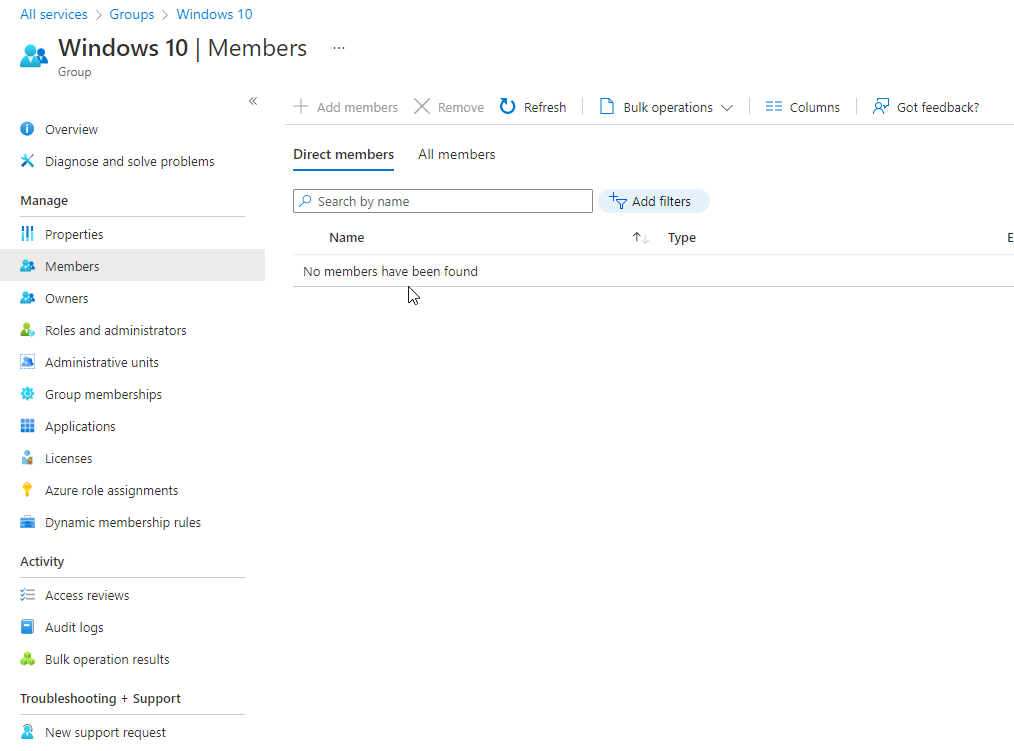1014x751 pixels.
Task: Open Overview info icon in sidebar
Action: pos(27,129)
